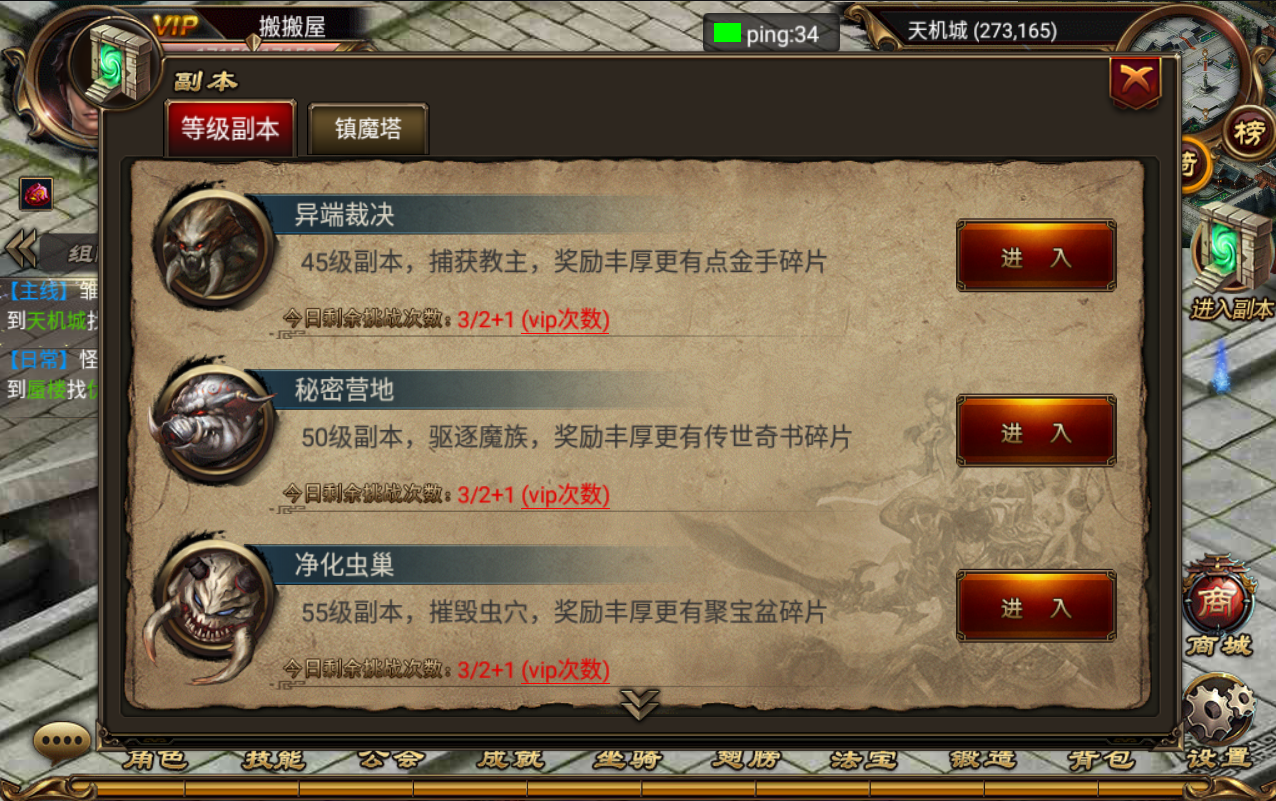
Task: Click 进入 button for 净化虫巢
Action: point(1036,607)
